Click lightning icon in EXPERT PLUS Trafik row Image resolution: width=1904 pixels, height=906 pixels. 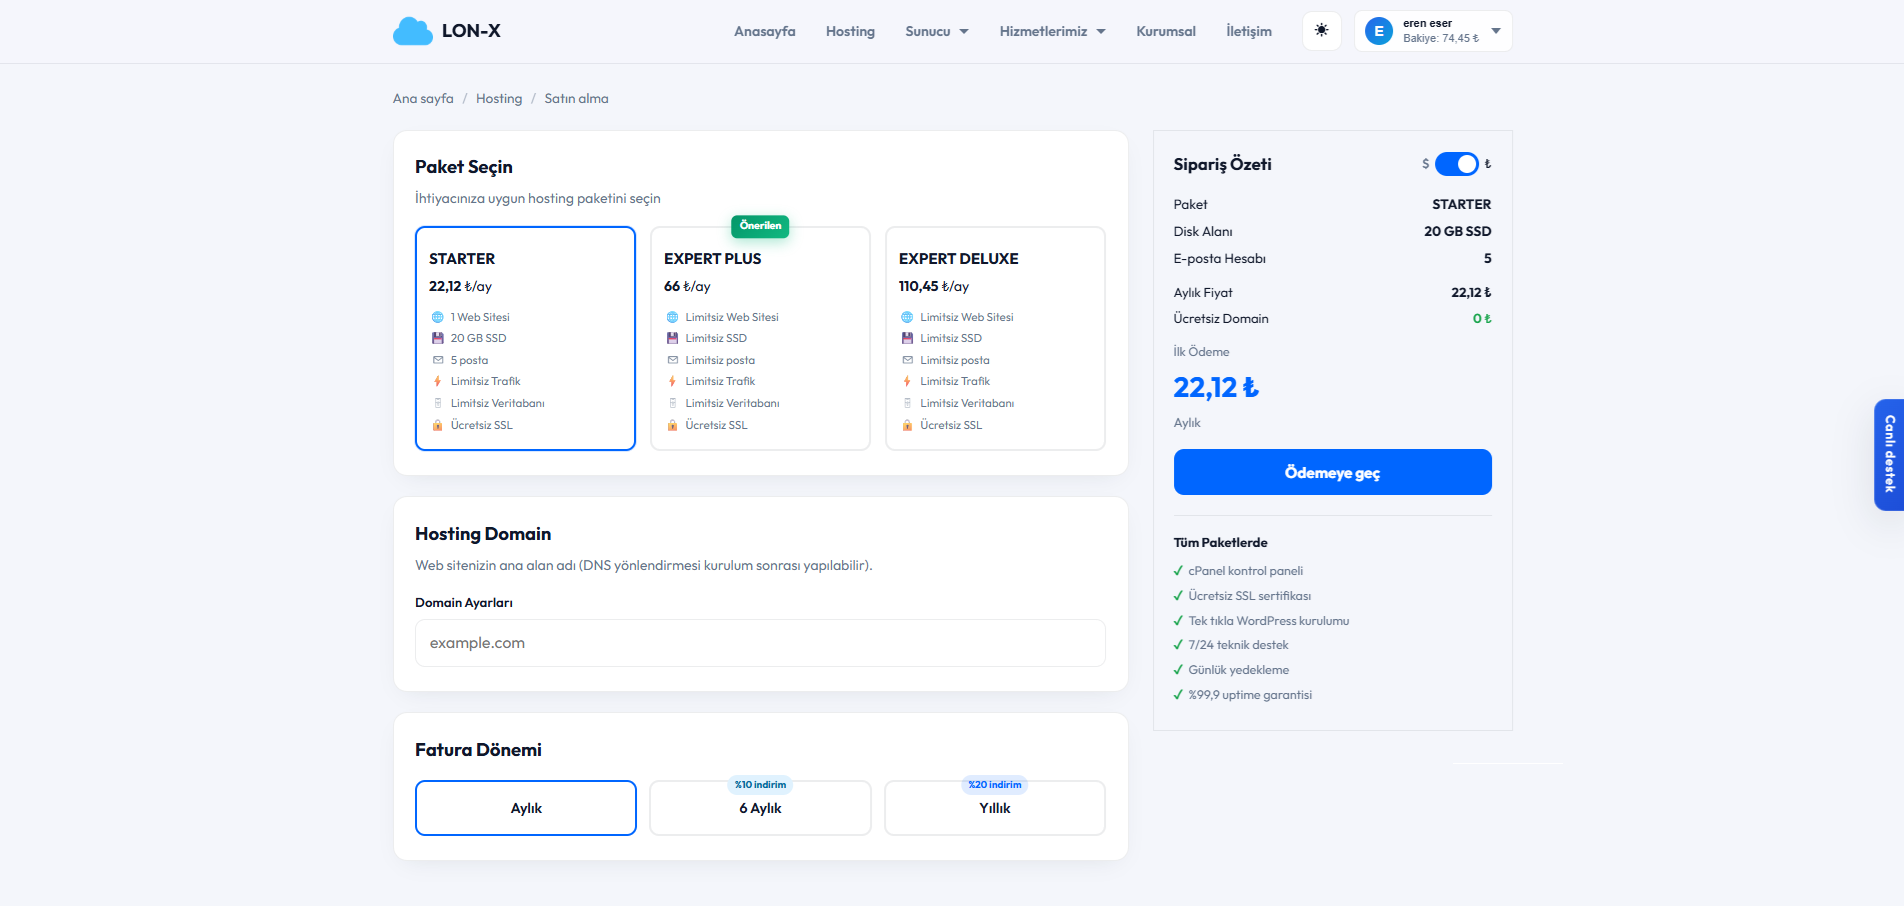pyautogui.click(x=672, y=381)
